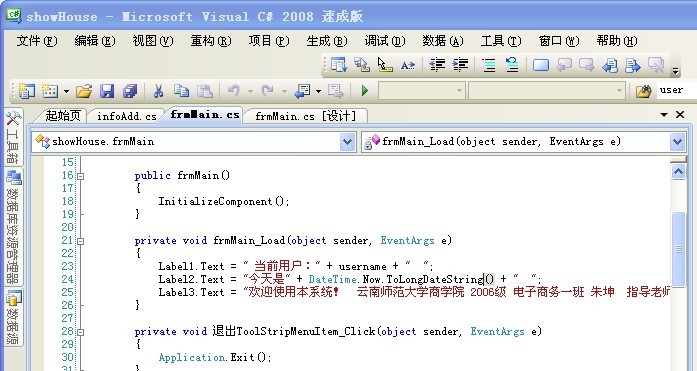Open the active files list dropdown arrow
Screen dimensions: 697x371
(664, 115)
